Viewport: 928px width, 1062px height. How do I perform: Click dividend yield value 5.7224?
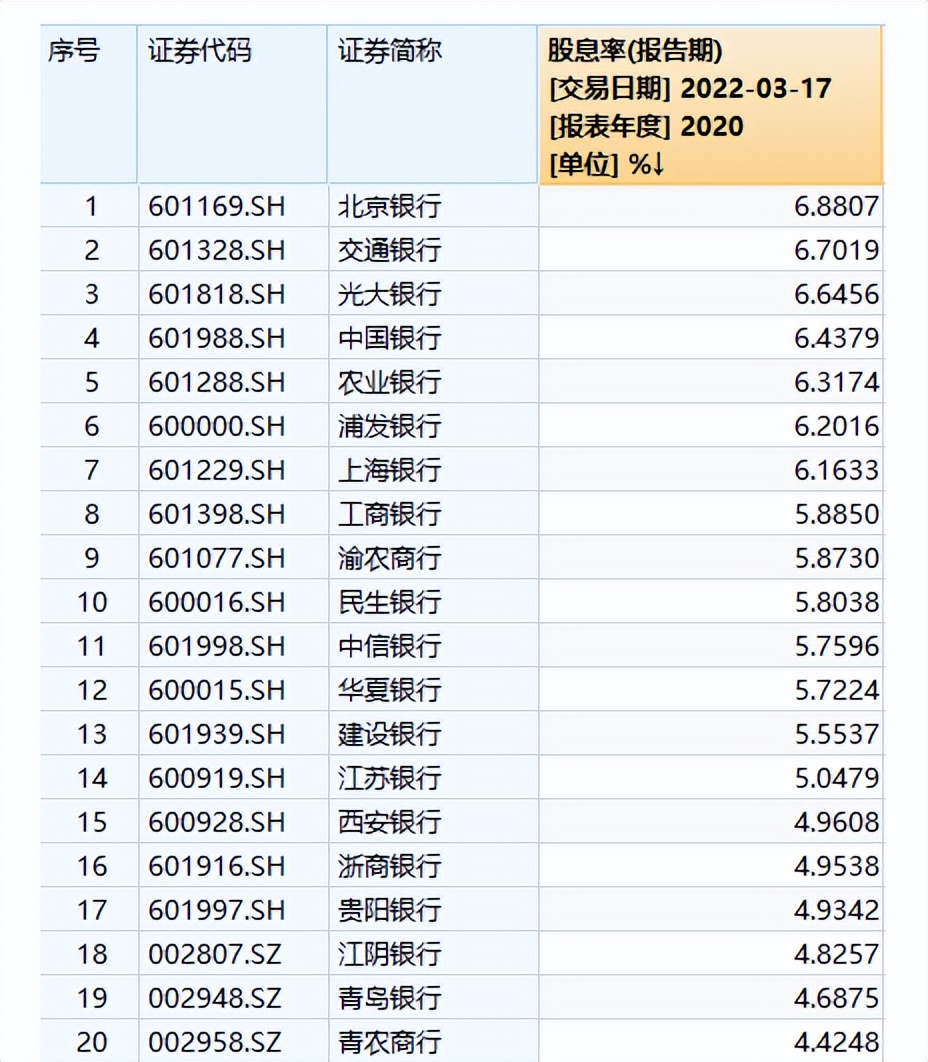tap(836, 690)
